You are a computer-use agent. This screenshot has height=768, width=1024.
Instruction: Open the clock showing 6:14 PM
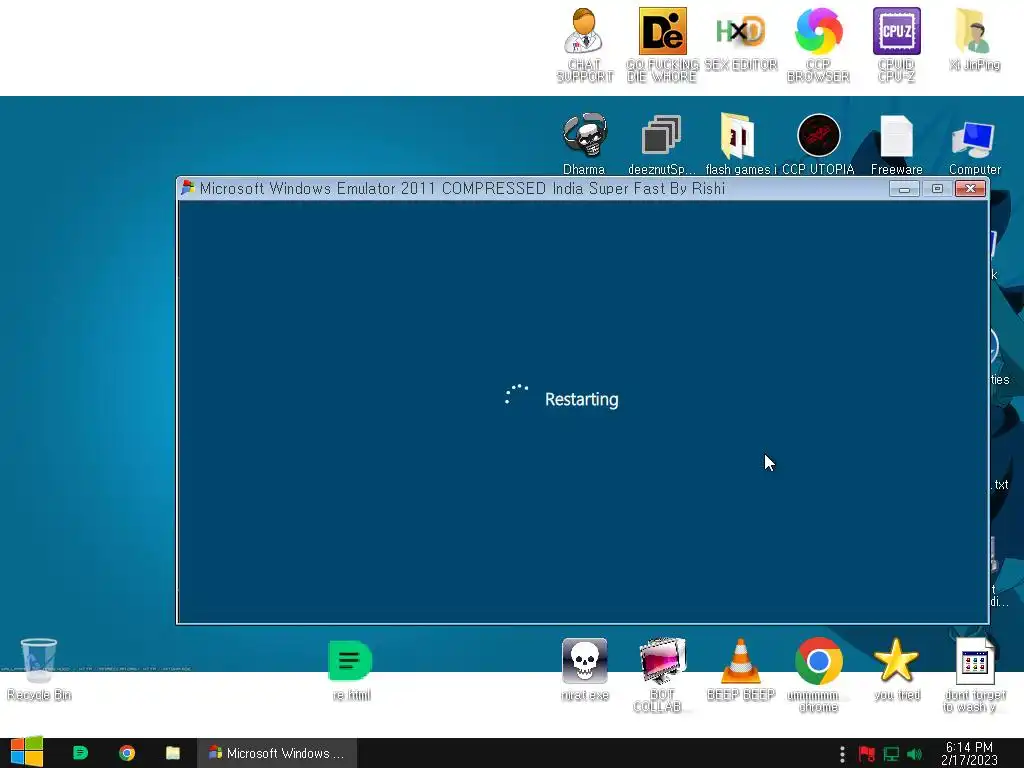(x=969, y=753)
